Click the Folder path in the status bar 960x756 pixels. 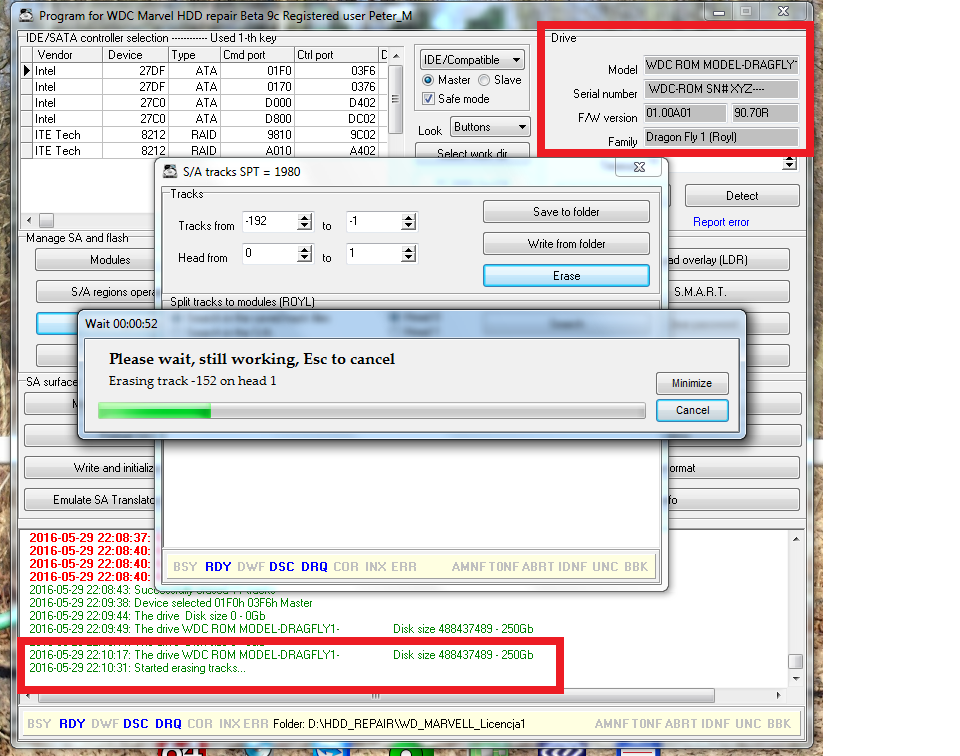(399, 724)
